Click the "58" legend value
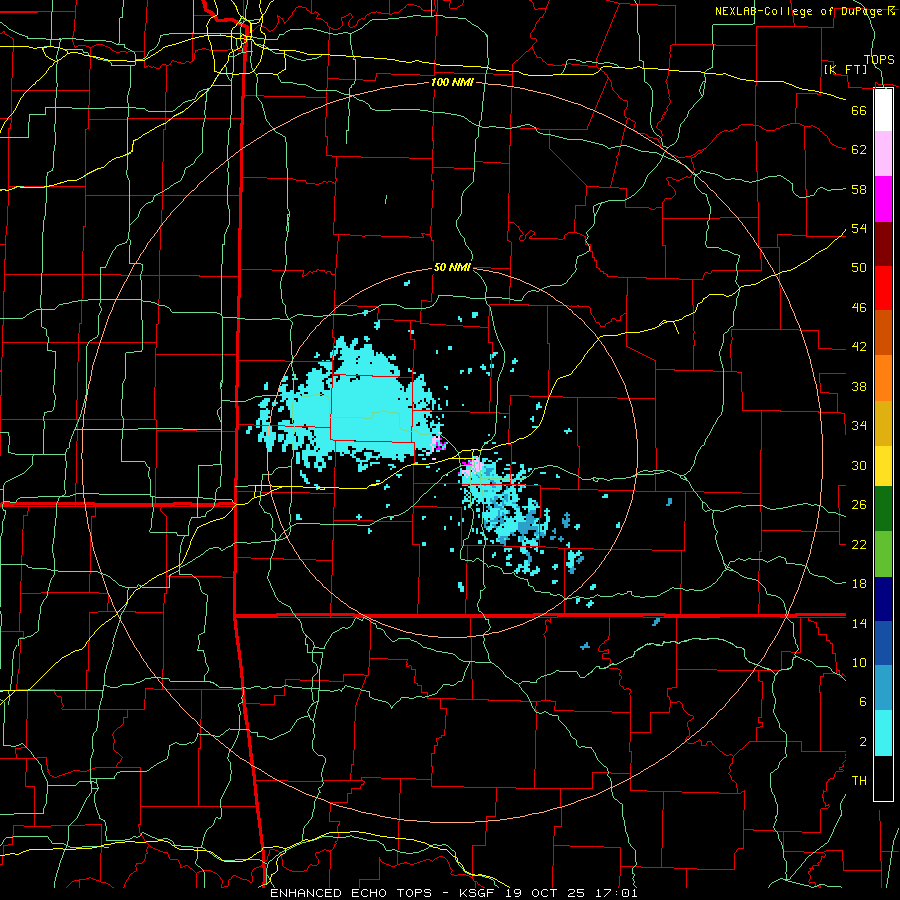Screen dimensions: 900x900 pos(859,189)
